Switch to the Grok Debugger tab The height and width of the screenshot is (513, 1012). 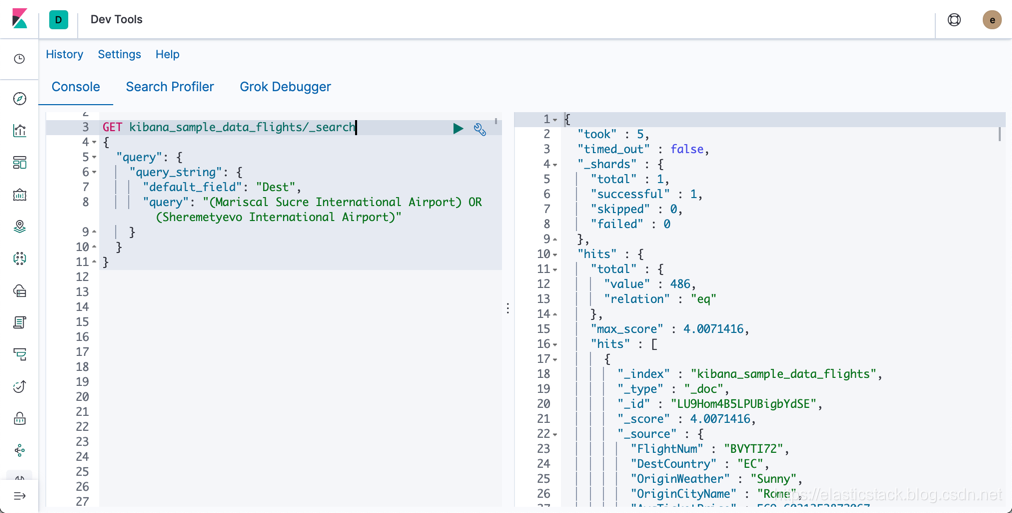tap(285, 87)
